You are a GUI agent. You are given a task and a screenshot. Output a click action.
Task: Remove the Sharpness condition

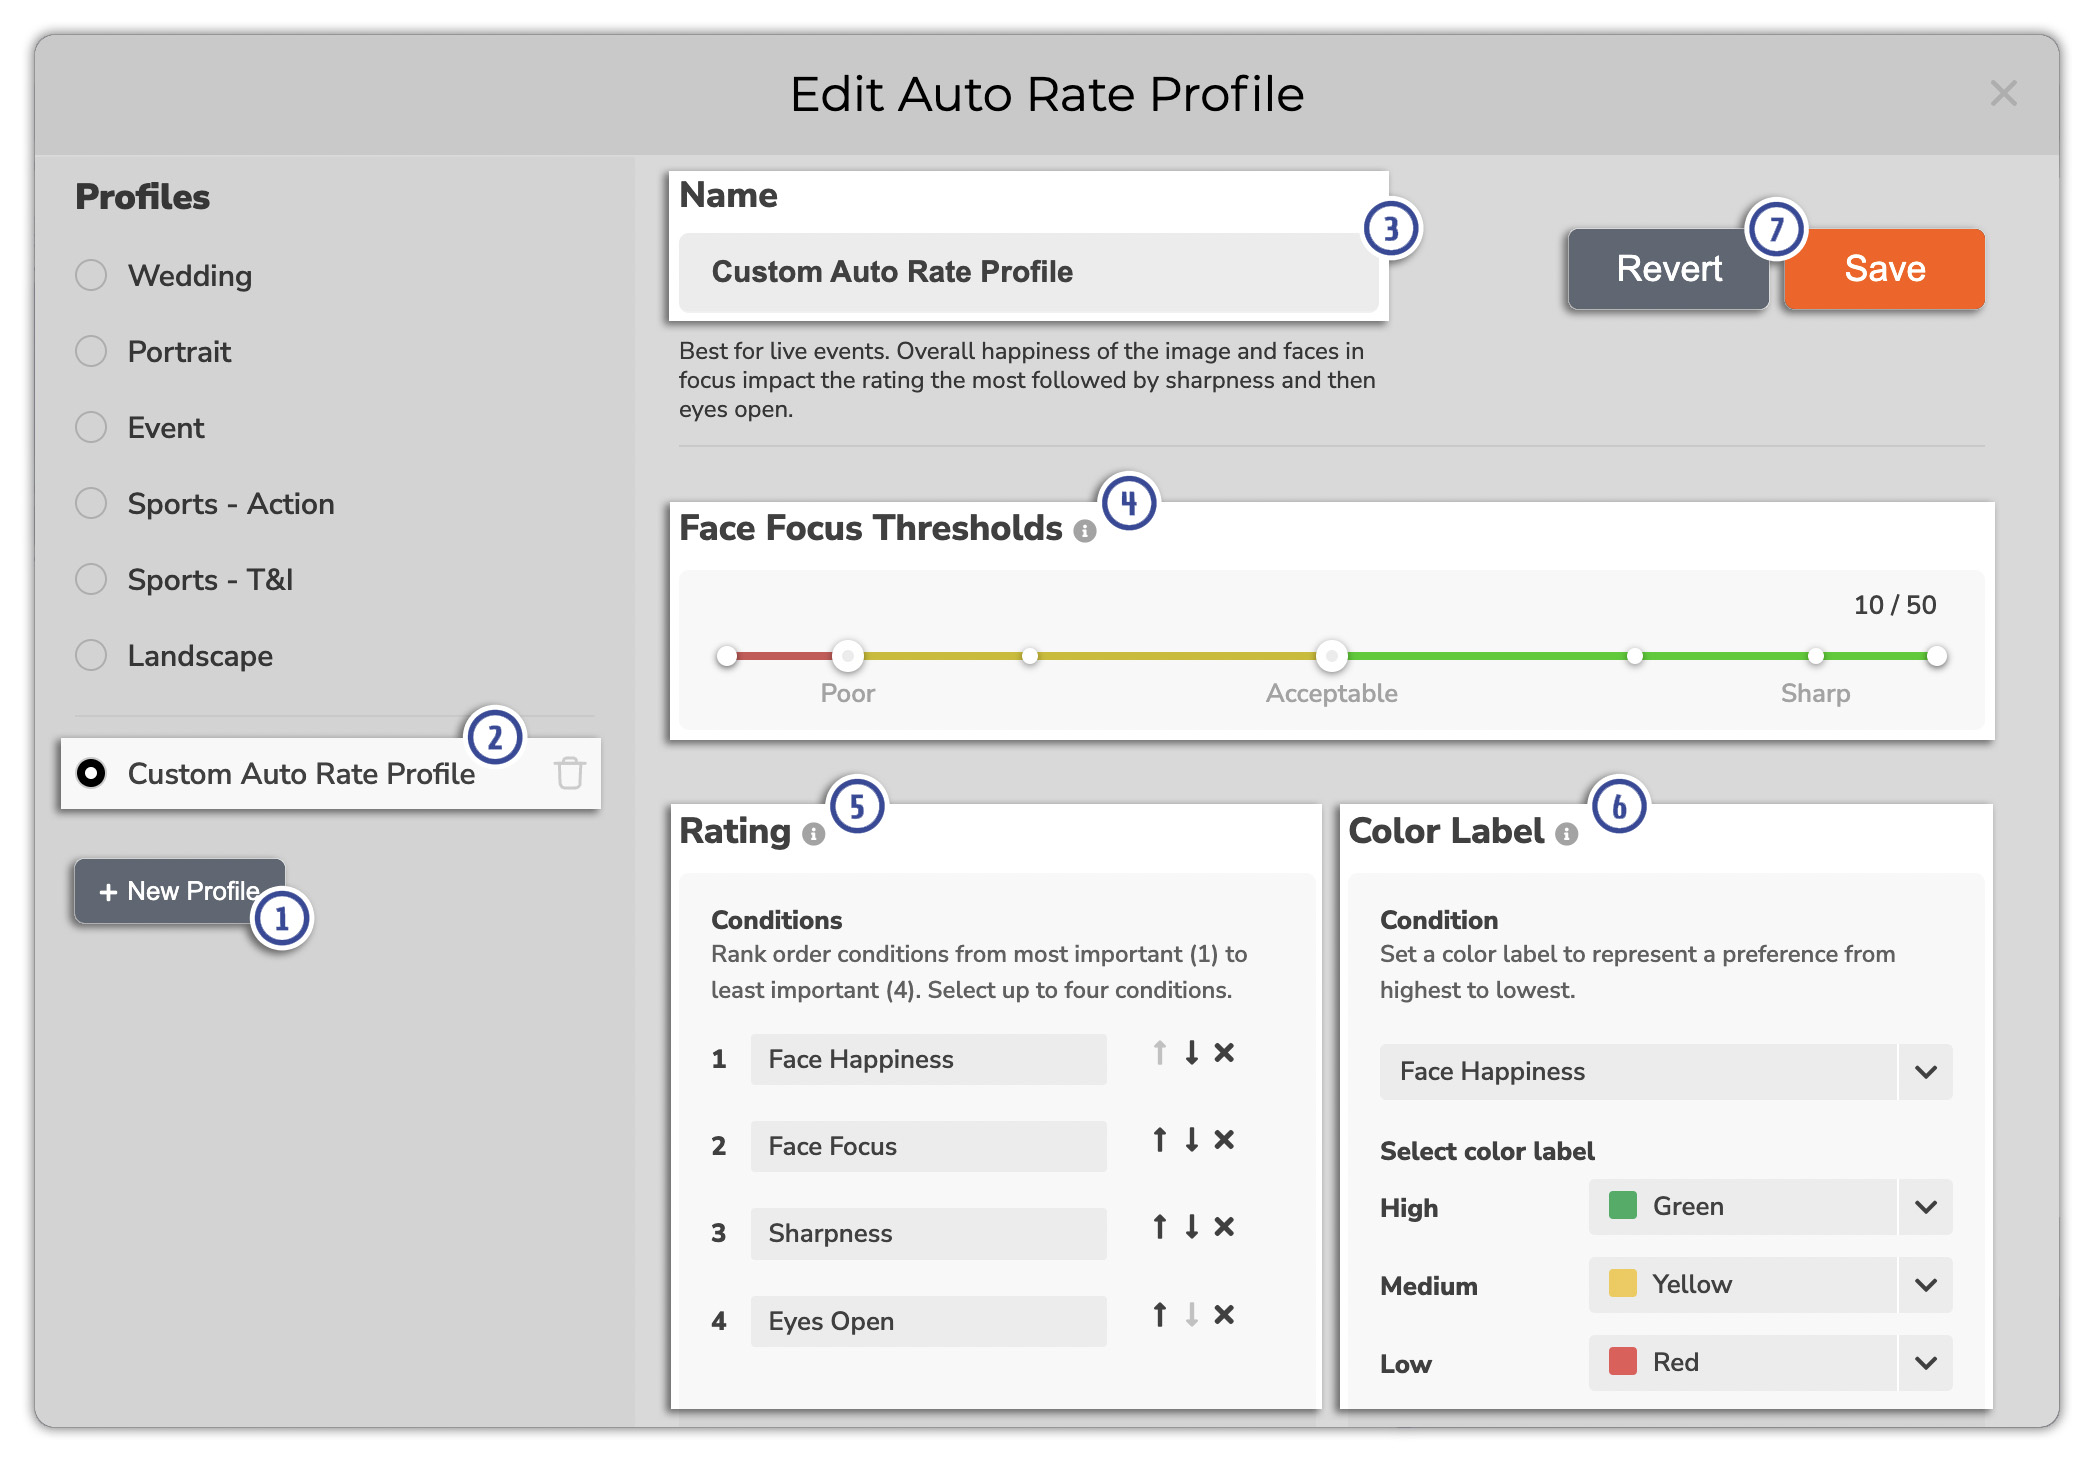pyautogui.click(x=1225, y=1226)
